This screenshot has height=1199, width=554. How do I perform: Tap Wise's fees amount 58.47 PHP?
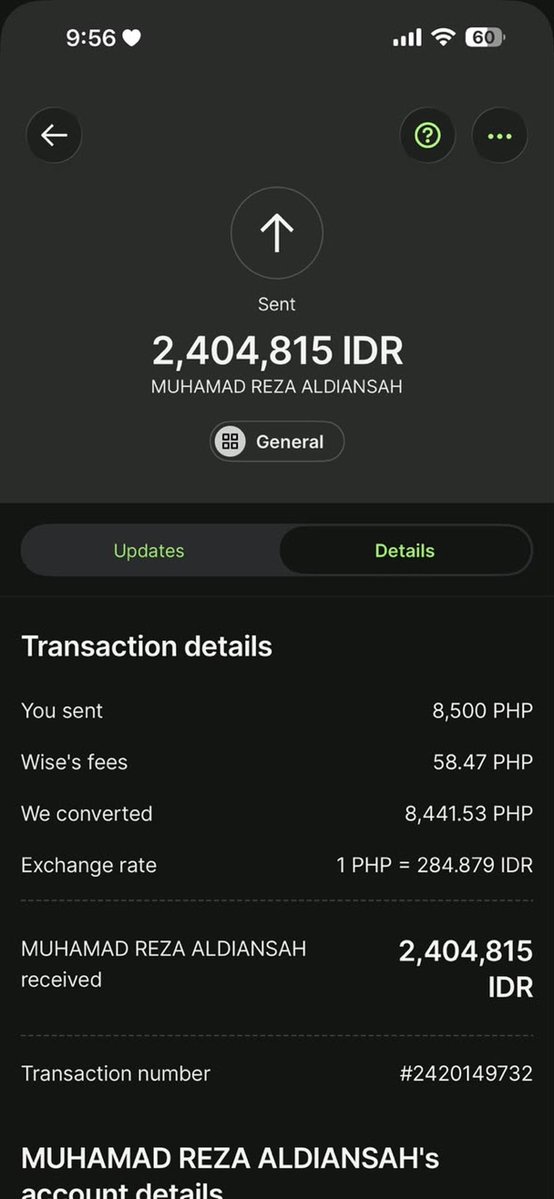(483, 762)
